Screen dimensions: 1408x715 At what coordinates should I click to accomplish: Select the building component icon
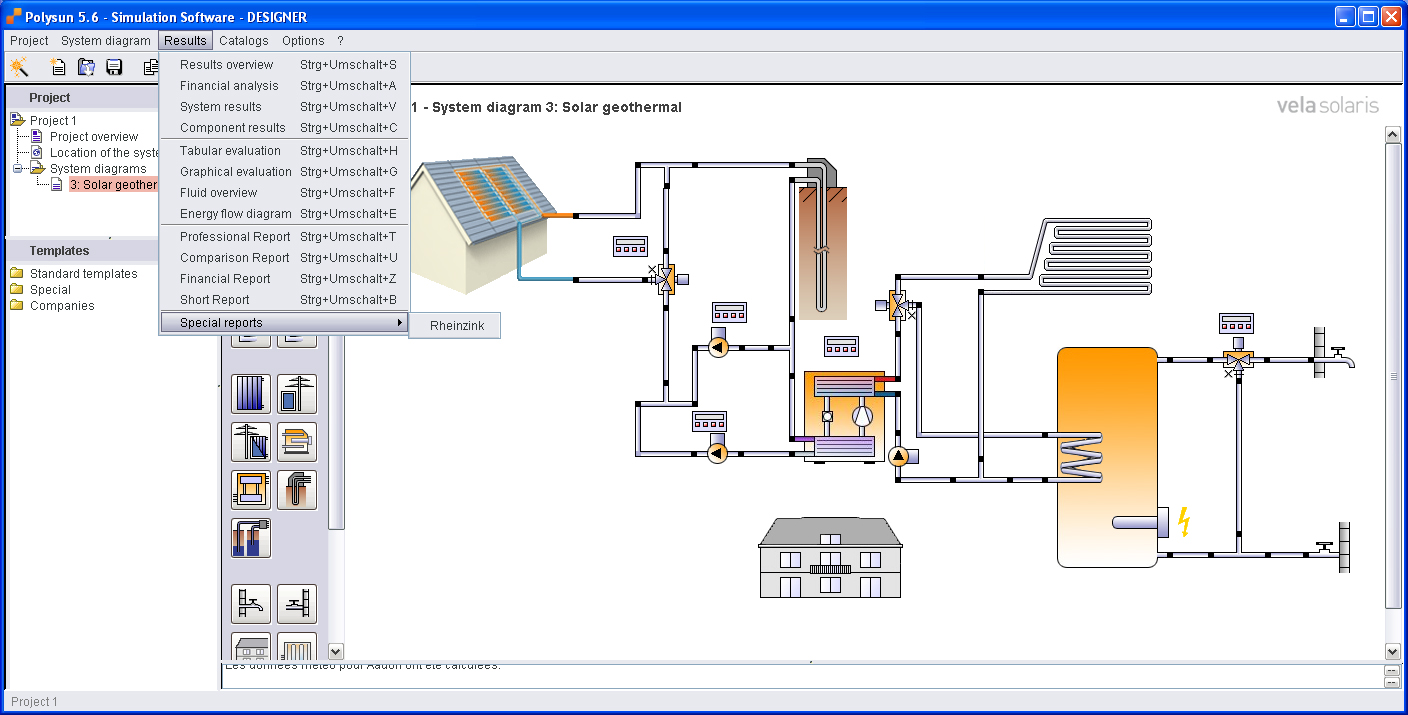[x=250, y=650]
